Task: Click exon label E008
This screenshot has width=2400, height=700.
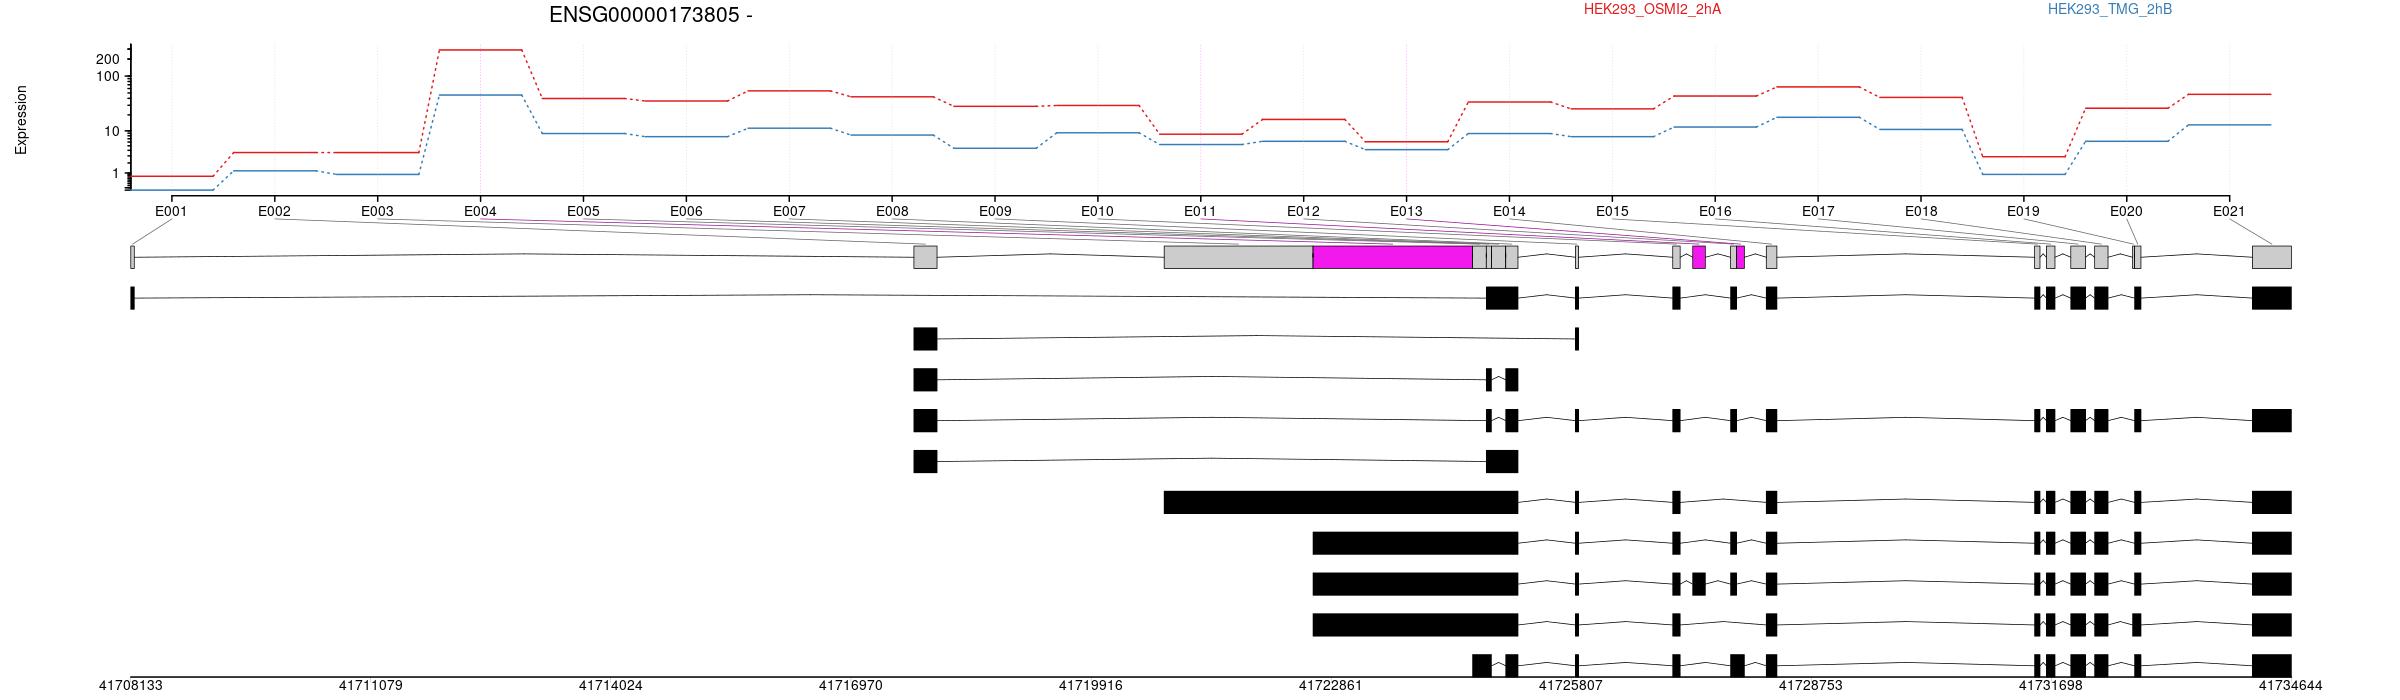Action: 892,212
